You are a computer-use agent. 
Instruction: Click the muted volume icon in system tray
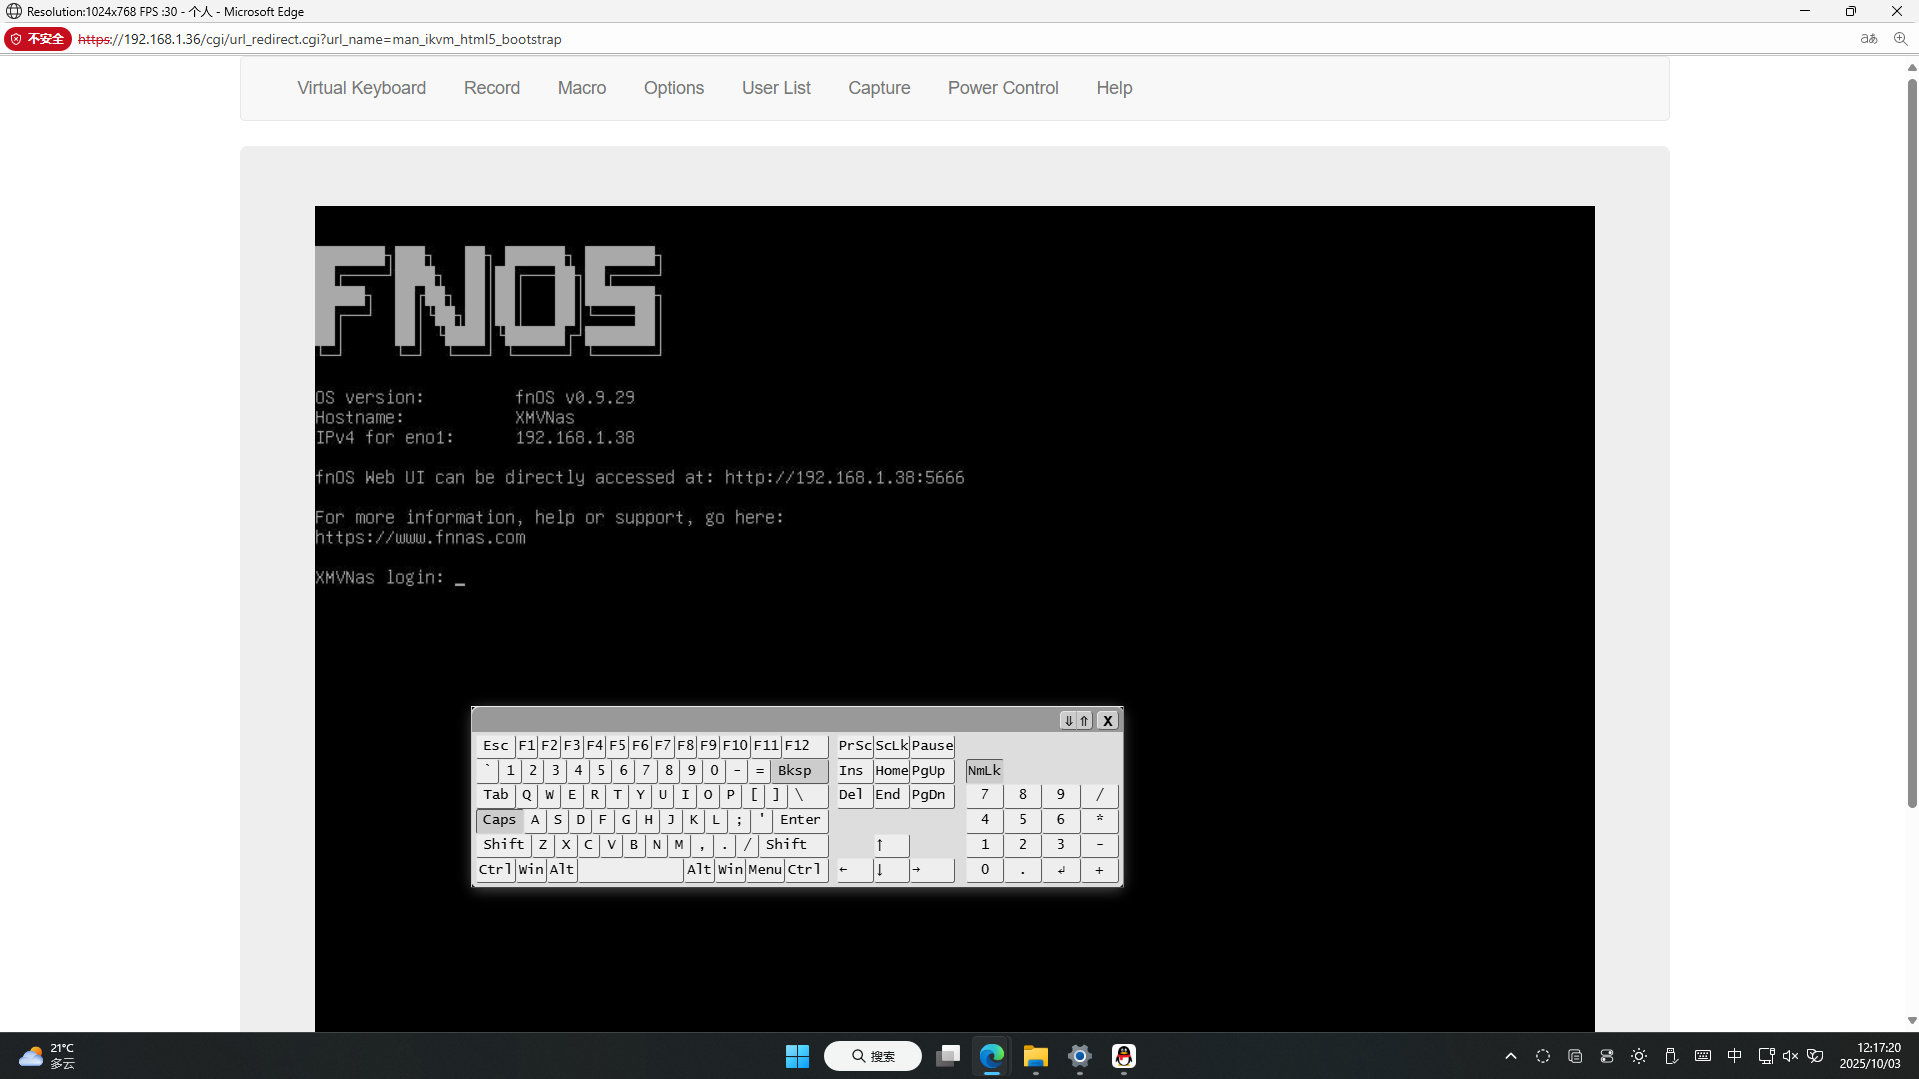point(1790,1056)
